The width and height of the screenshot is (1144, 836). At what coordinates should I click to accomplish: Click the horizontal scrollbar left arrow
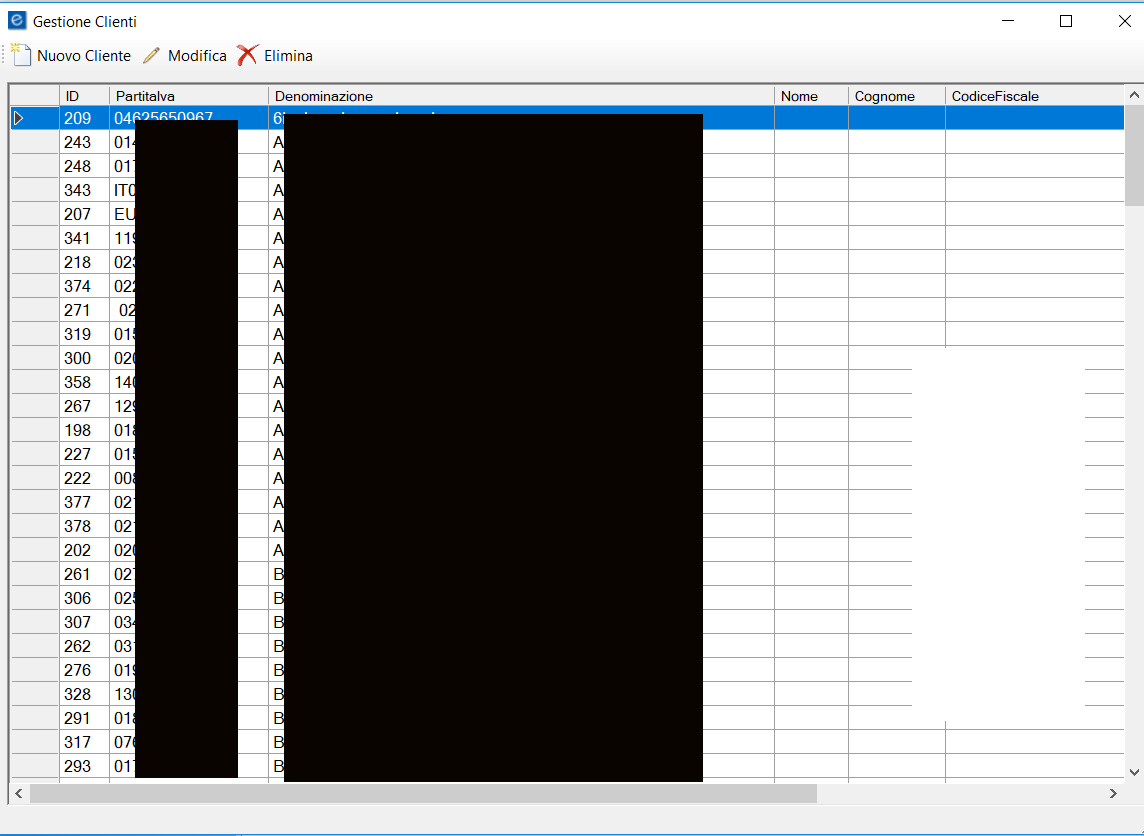pos(19,794)
